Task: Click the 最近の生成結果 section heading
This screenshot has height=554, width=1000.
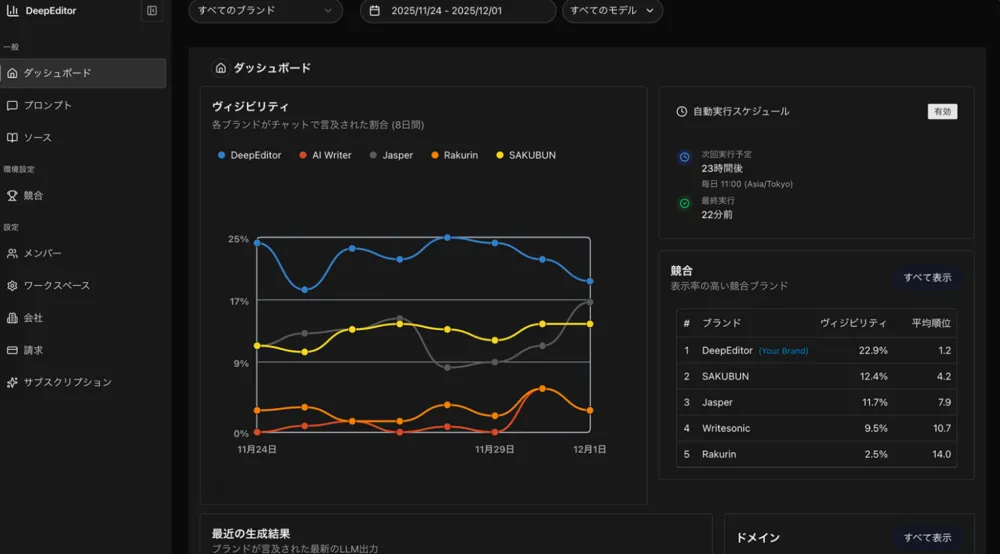Action: tap(251, 534)
